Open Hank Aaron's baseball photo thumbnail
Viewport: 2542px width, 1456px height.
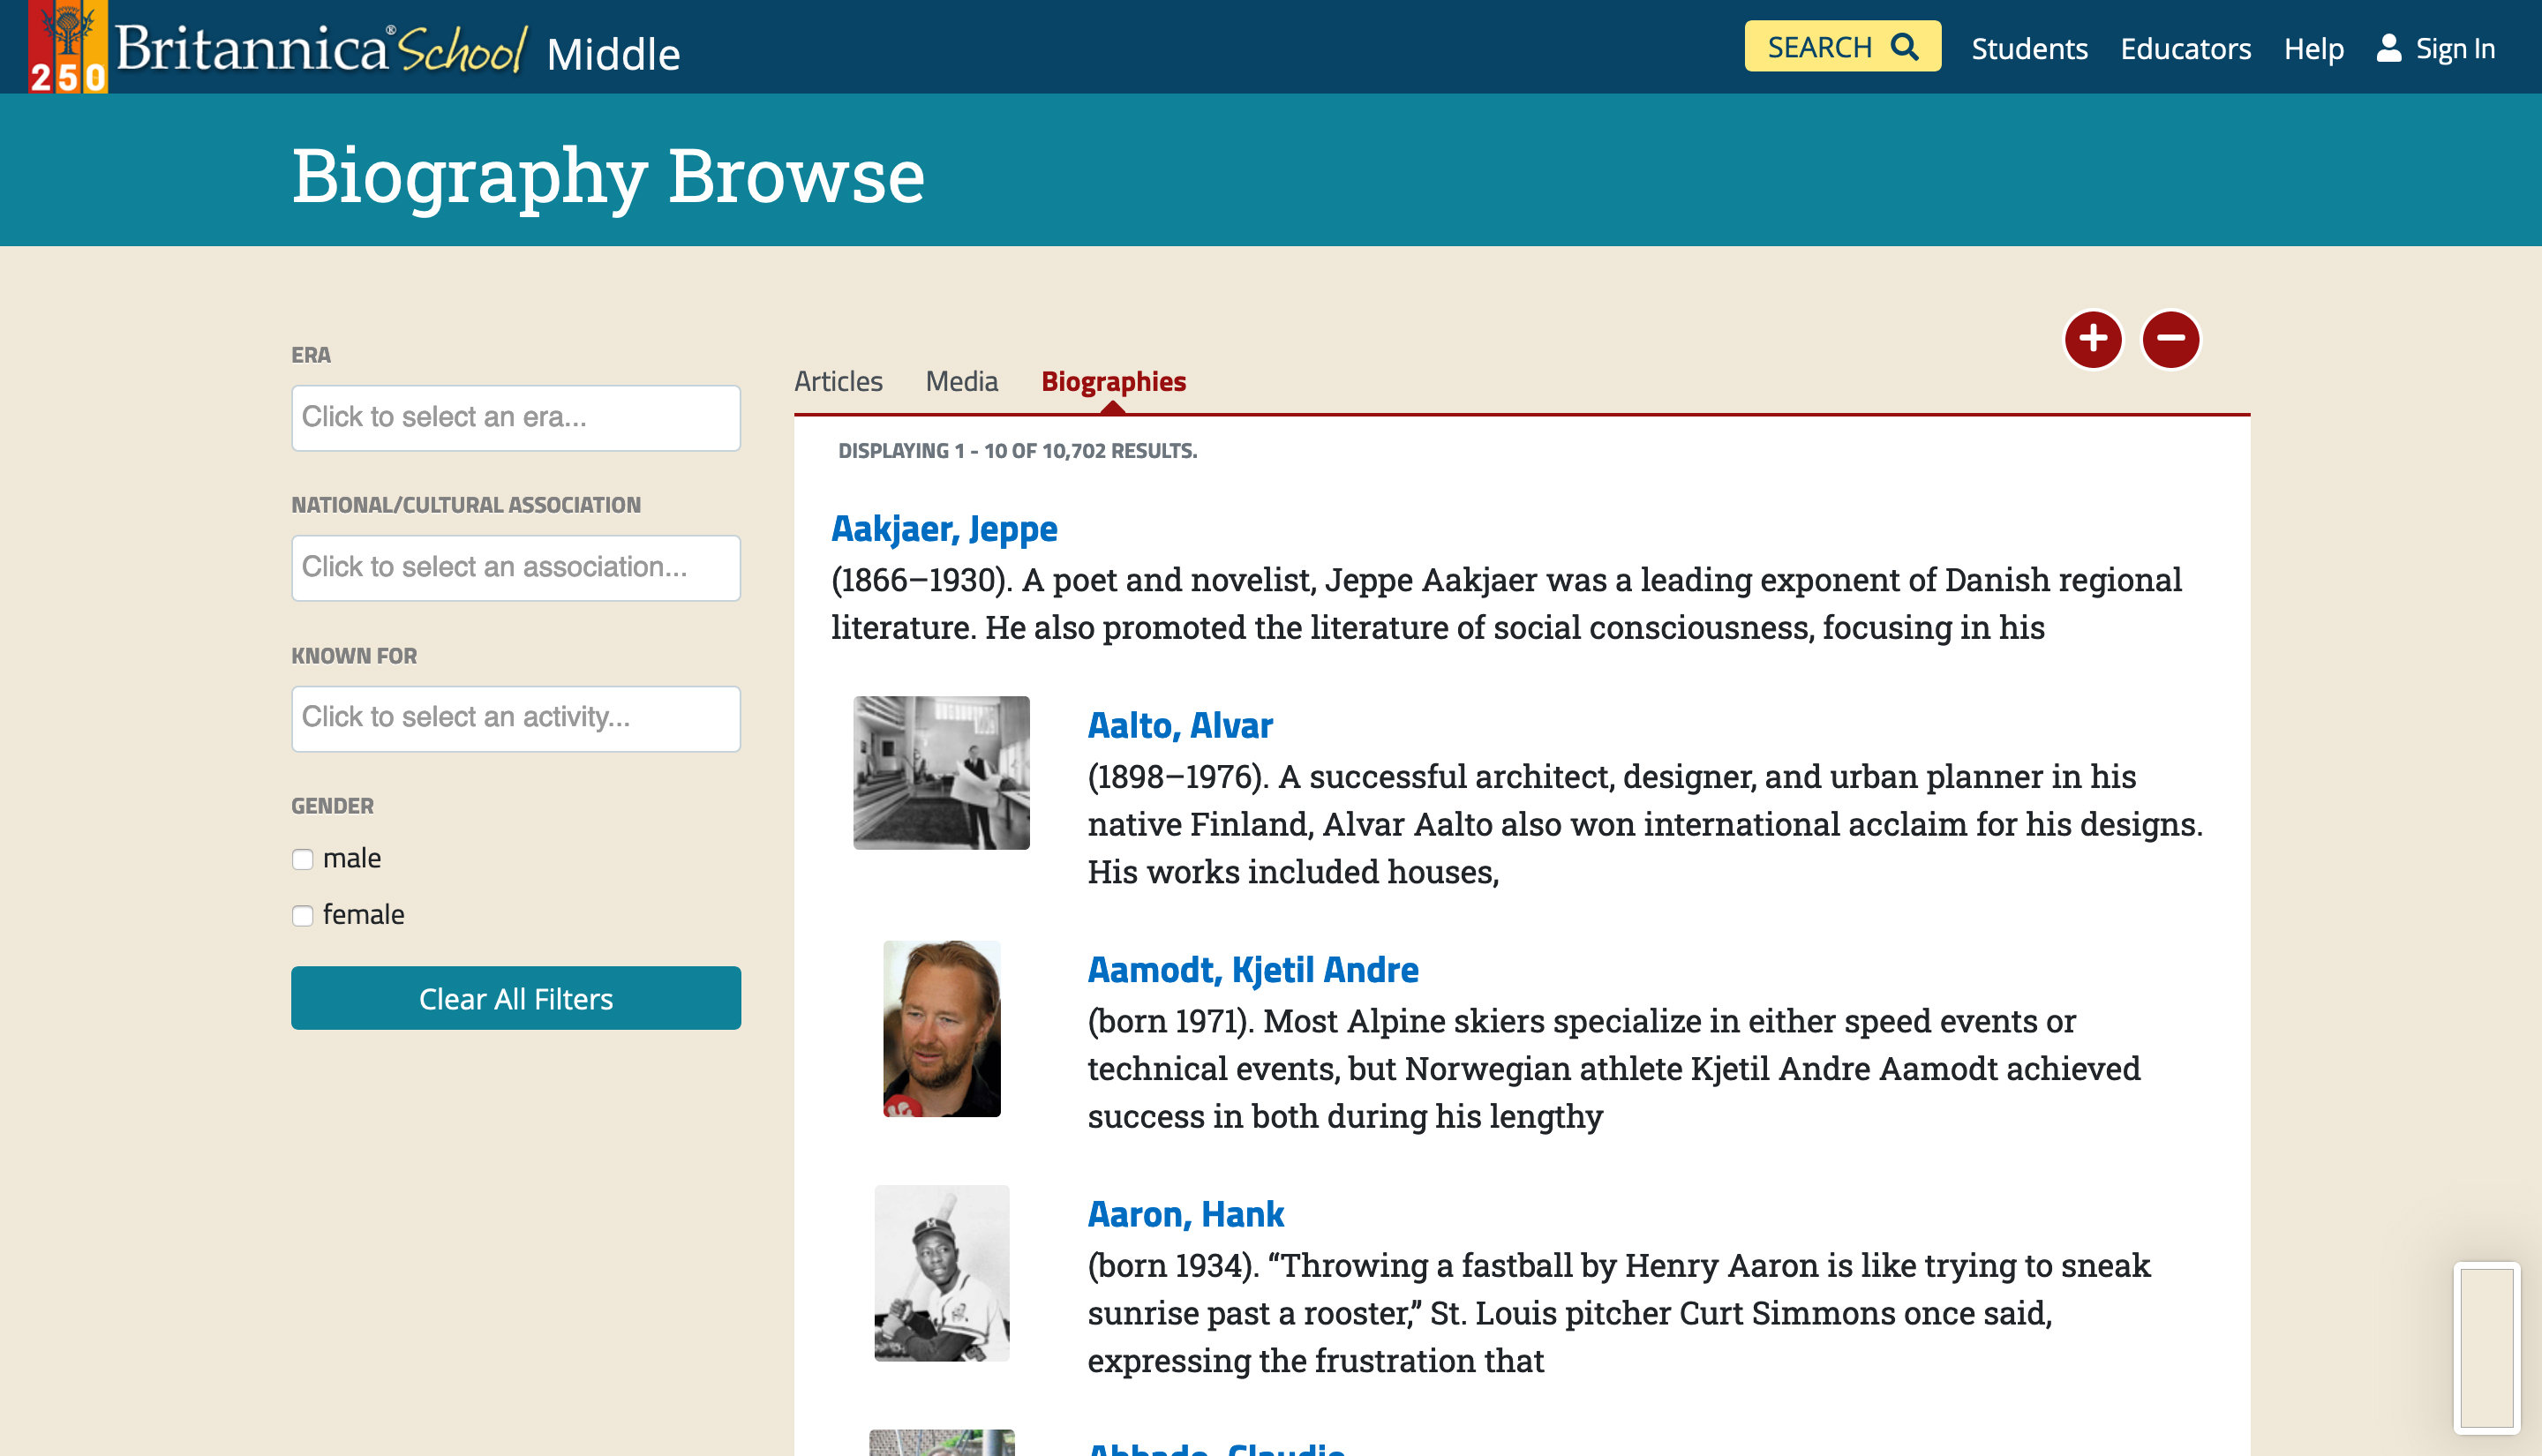pos(942,1273)
